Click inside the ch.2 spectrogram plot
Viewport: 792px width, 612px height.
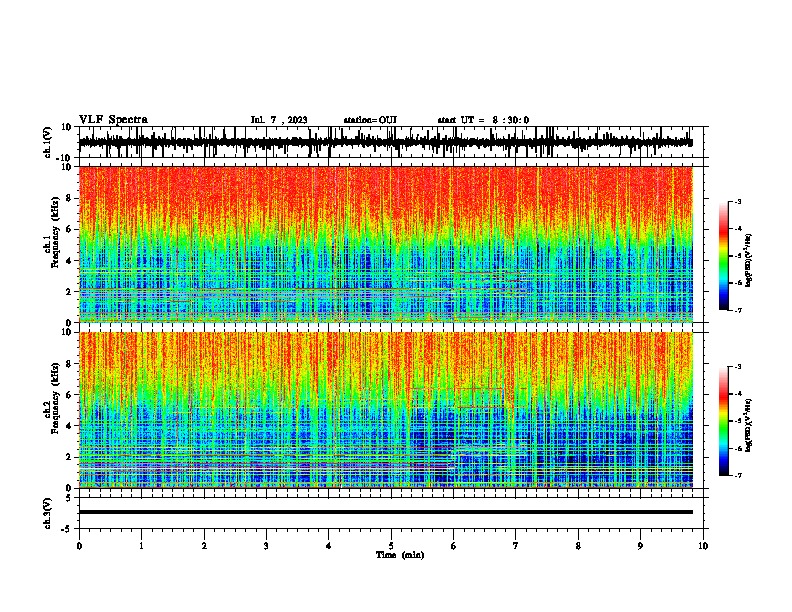pos(386,410)
